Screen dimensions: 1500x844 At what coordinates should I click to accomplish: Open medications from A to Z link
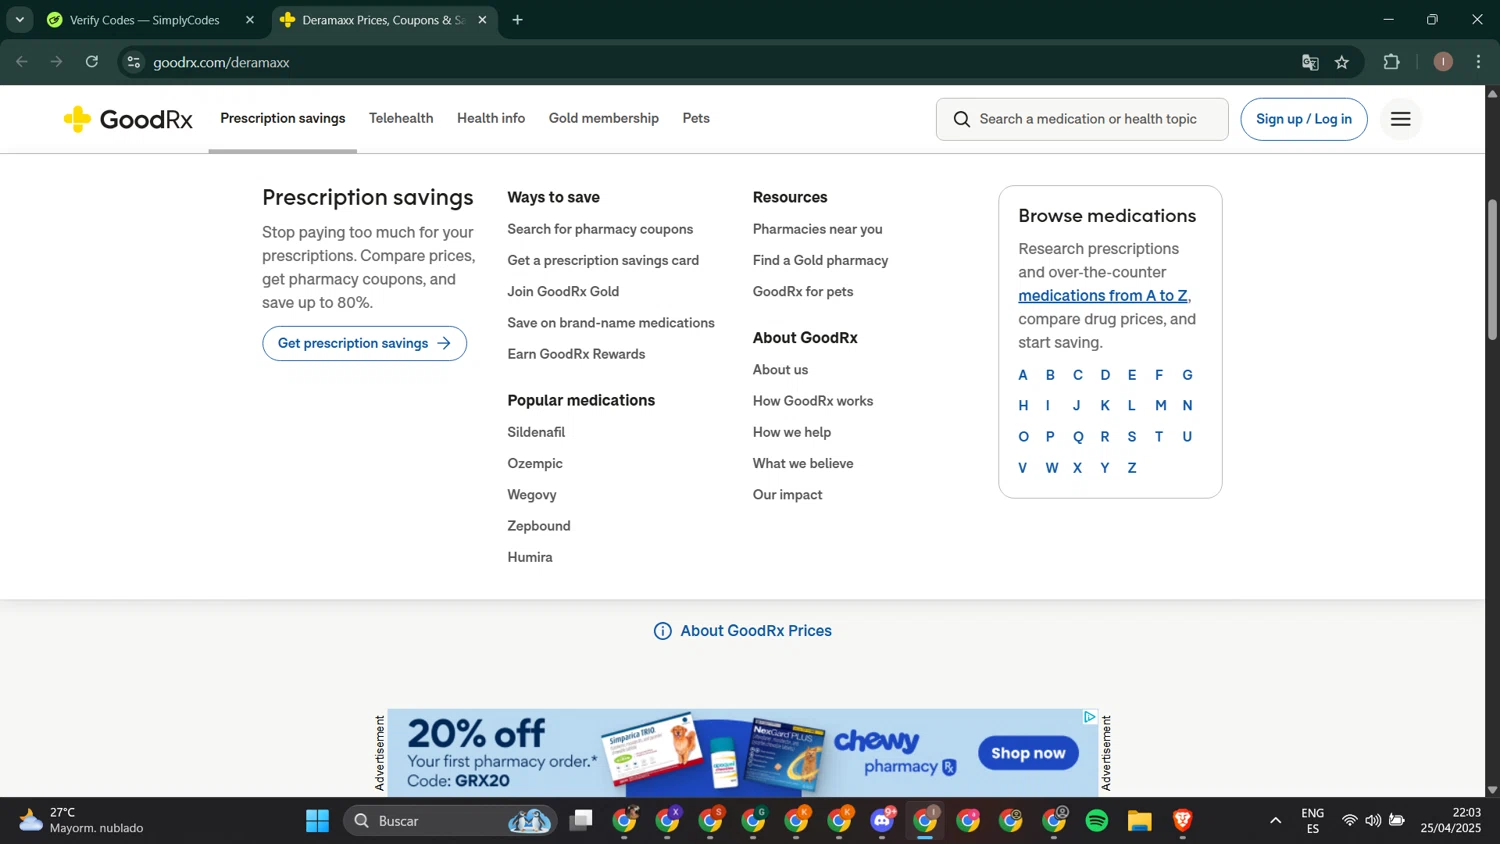point(1103,296)
